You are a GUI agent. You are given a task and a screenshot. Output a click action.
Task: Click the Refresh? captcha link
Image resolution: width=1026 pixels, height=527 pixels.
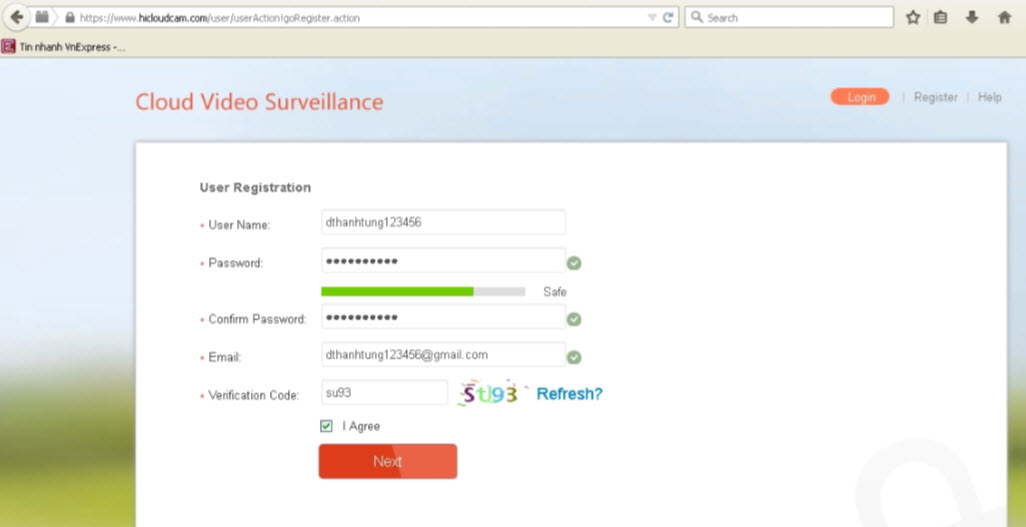click(569, 394)
